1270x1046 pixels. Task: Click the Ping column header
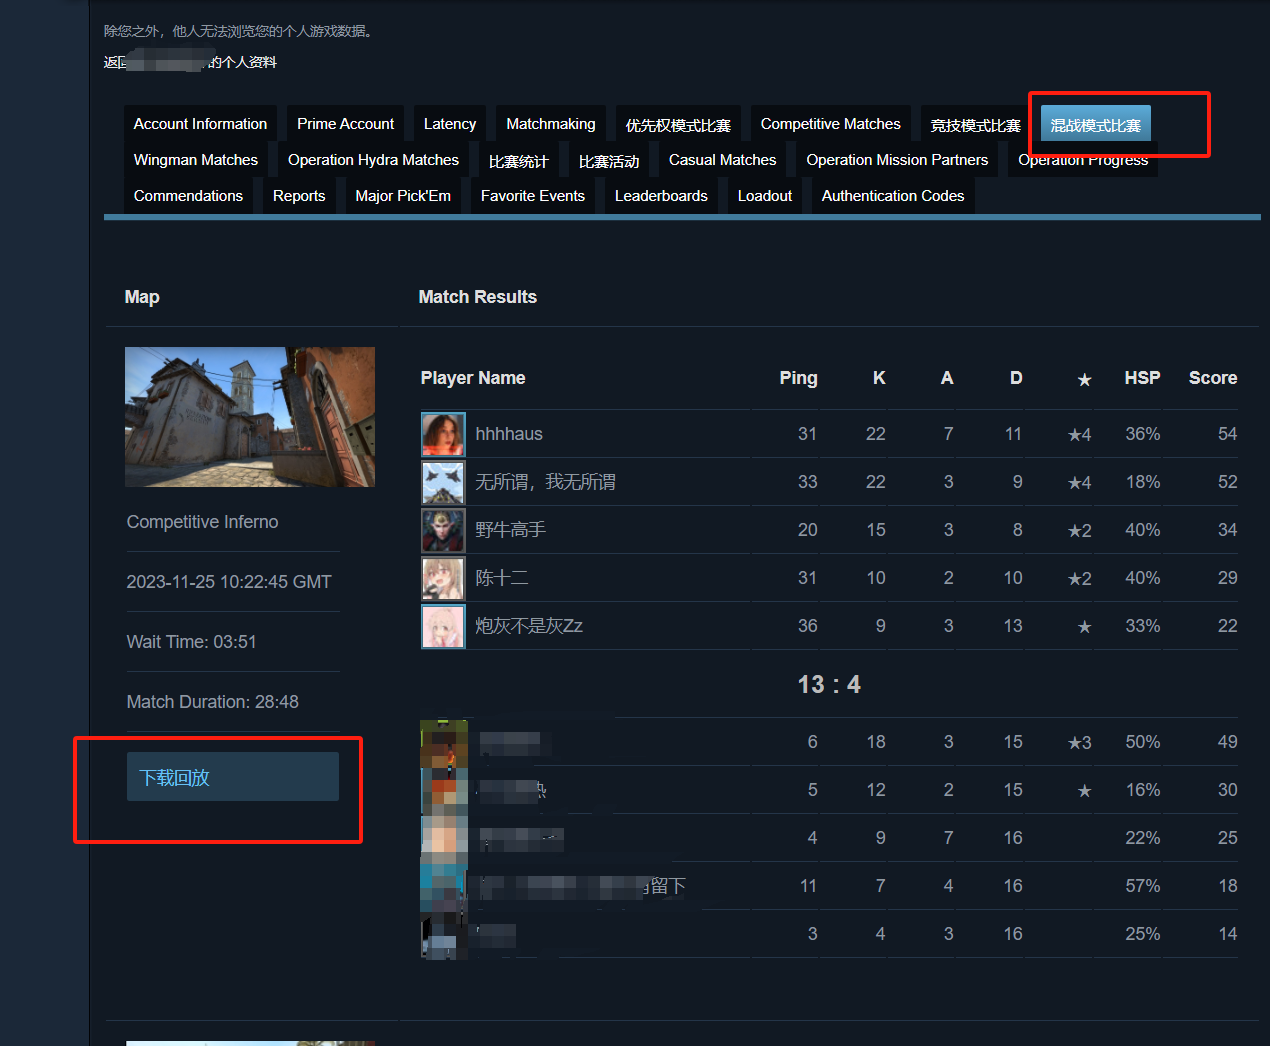pyautogui.click(x=798, y=378)
